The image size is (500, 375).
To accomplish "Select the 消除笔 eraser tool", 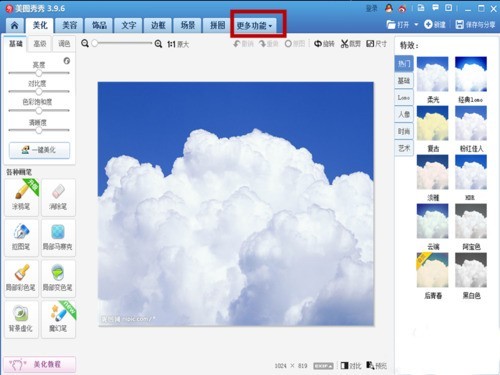I will pyautogui.click(x=58, y=197).
